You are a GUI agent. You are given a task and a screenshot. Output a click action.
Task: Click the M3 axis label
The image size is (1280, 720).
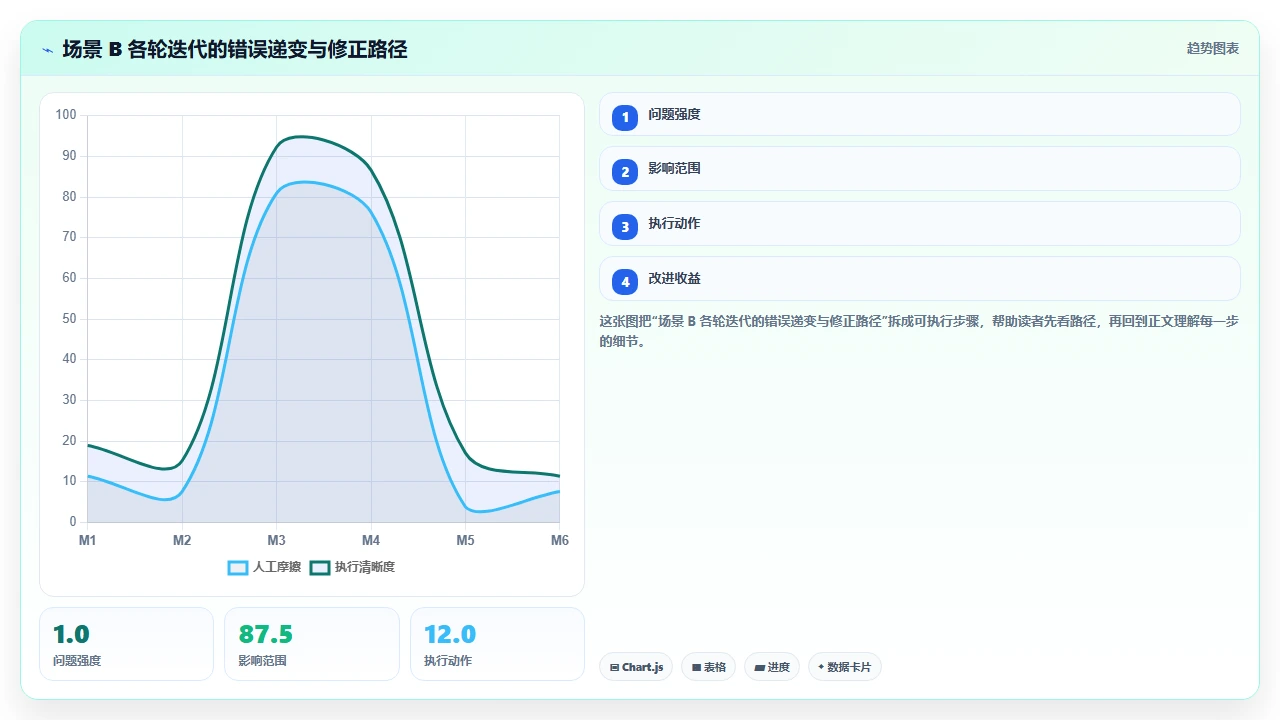[x=276, y=540]
